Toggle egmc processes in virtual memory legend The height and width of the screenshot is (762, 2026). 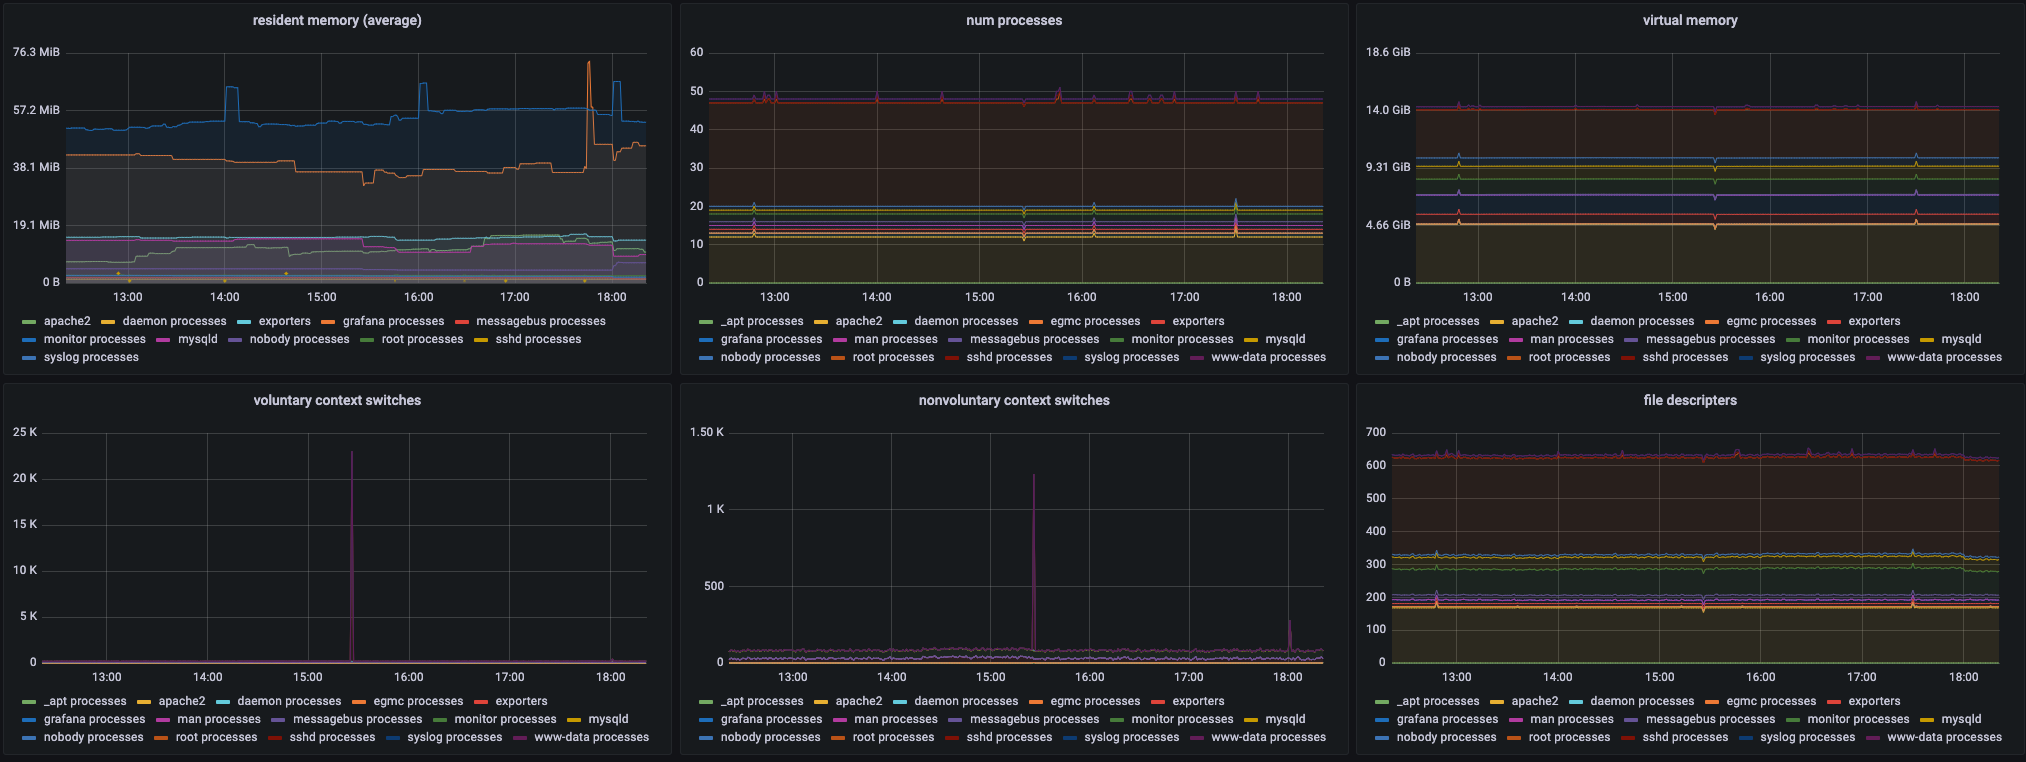pyautogui.click(x=1771, y=321)
